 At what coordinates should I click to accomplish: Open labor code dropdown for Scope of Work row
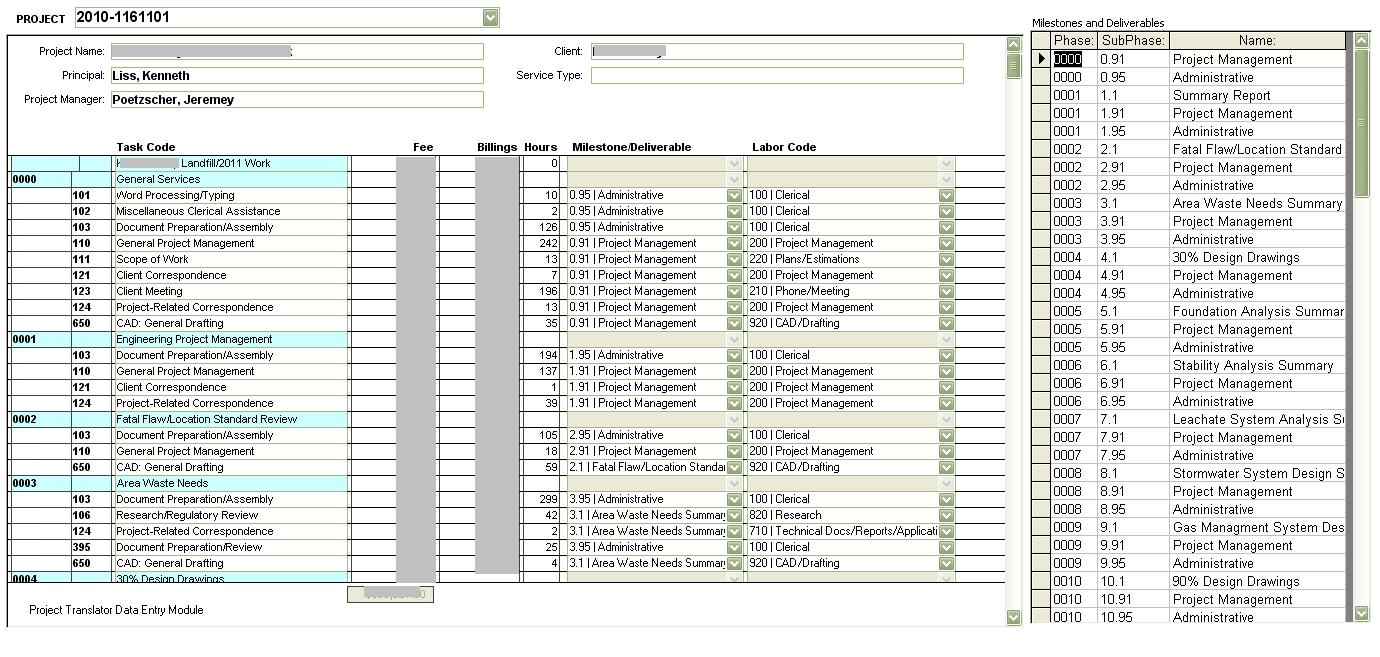(x=946, y=259)
